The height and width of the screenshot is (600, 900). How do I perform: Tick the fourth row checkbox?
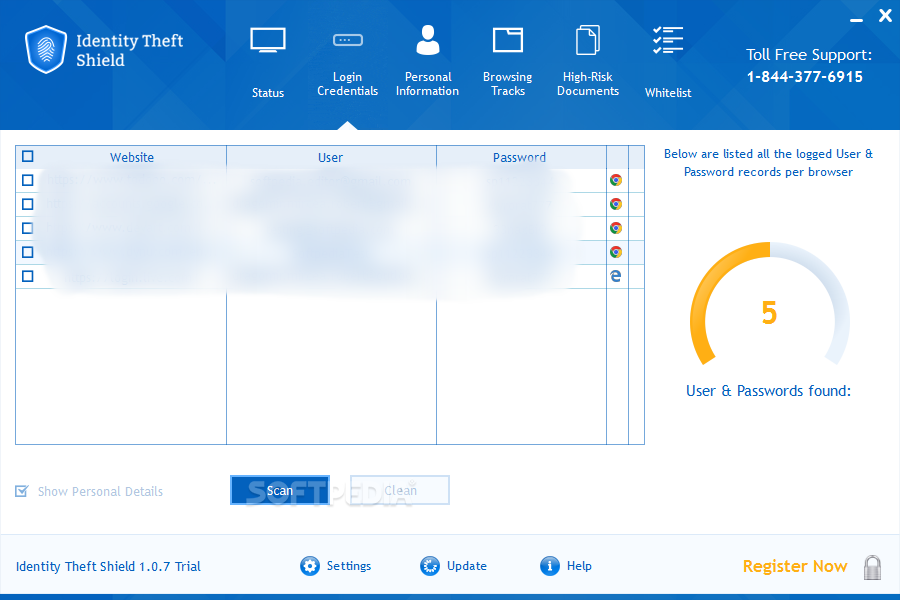[x=28, y=252]
